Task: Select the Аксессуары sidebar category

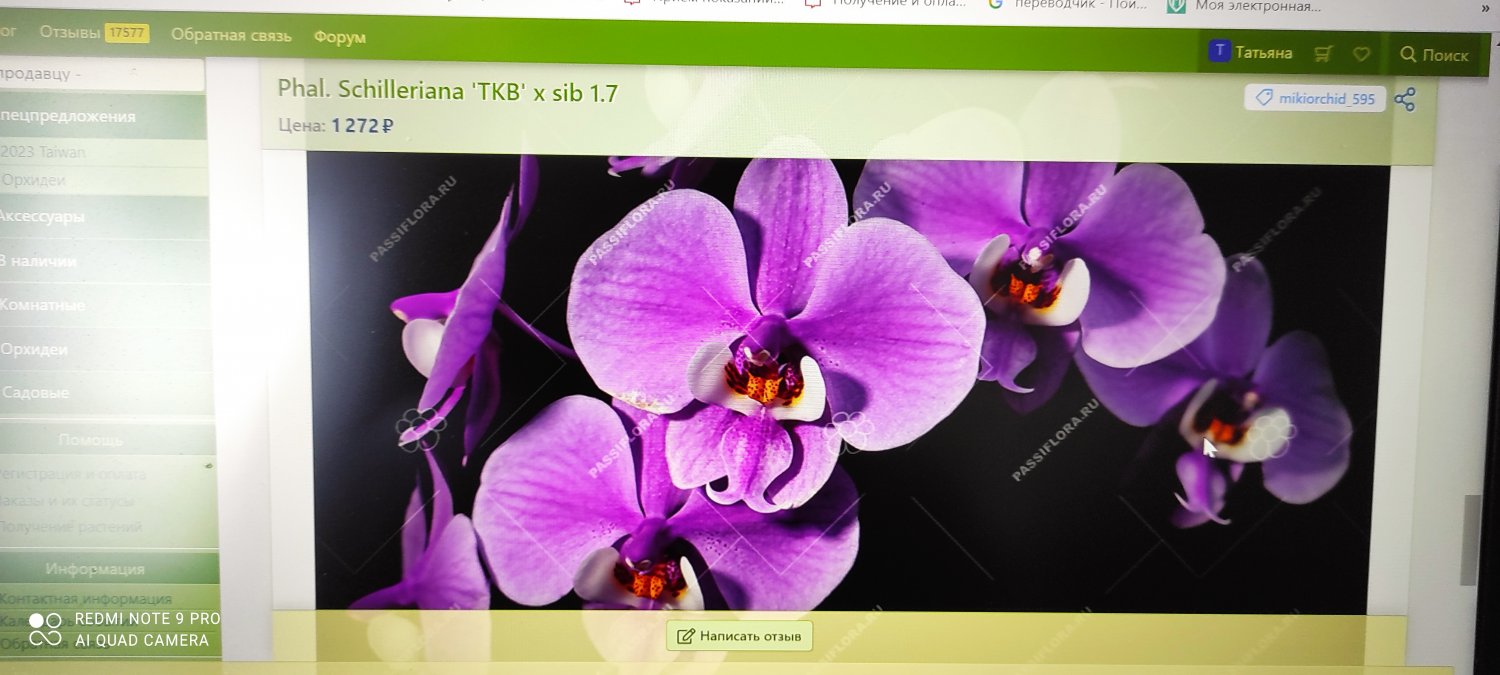Action: (x=45, y=217)
